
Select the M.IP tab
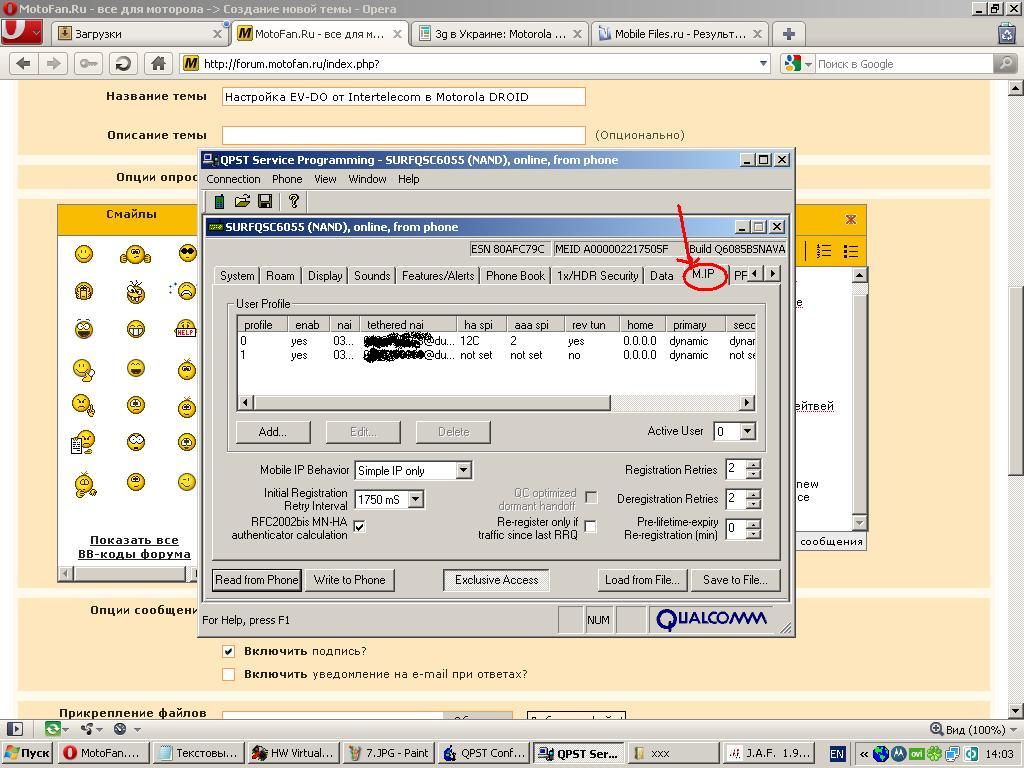coord(703,274)
